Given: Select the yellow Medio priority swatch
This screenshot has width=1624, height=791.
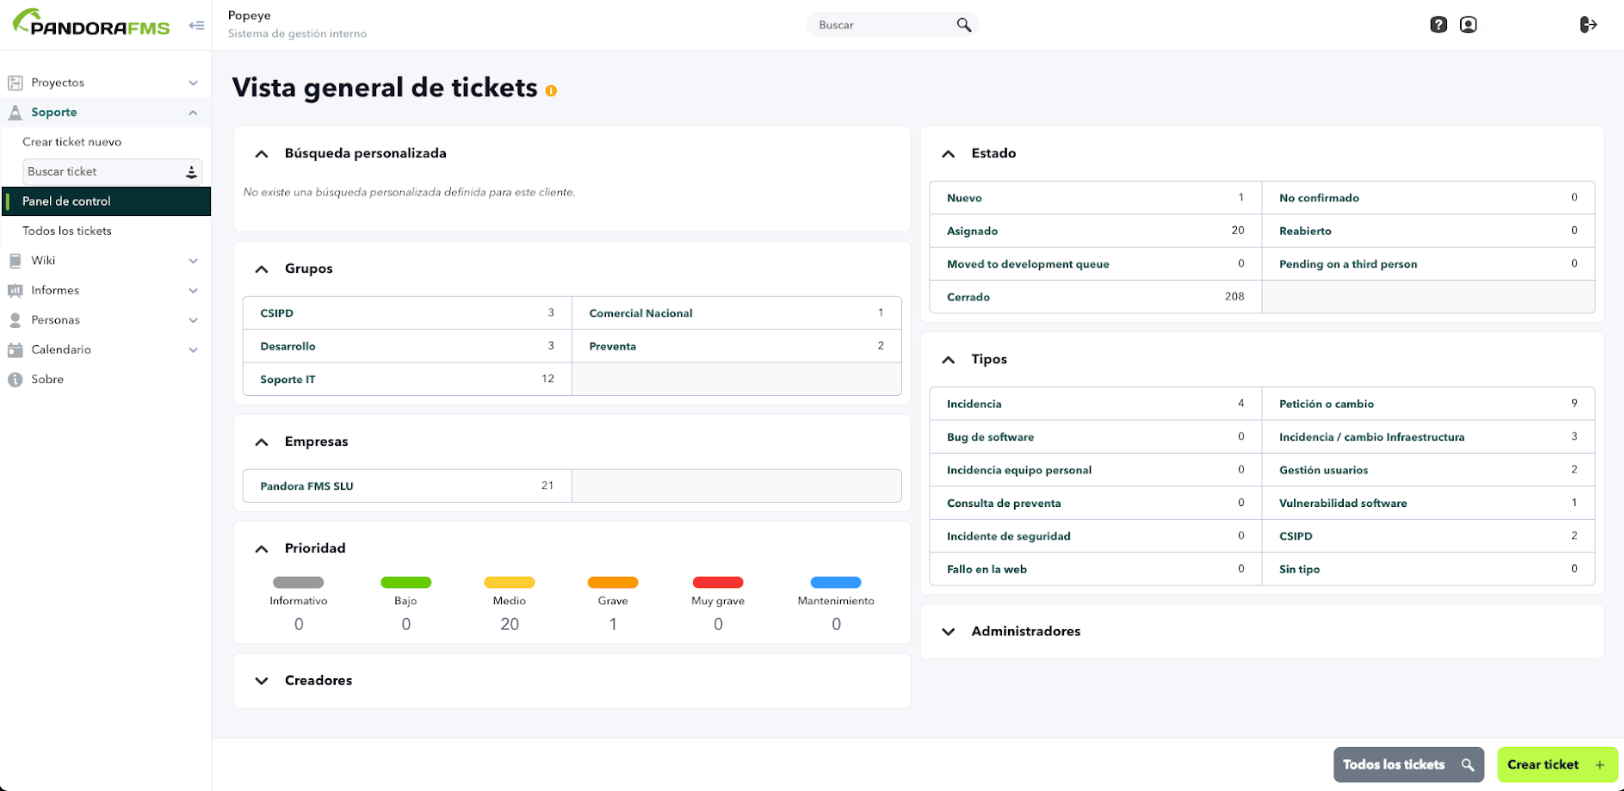Looking at the screenshot, I should 509,582.
